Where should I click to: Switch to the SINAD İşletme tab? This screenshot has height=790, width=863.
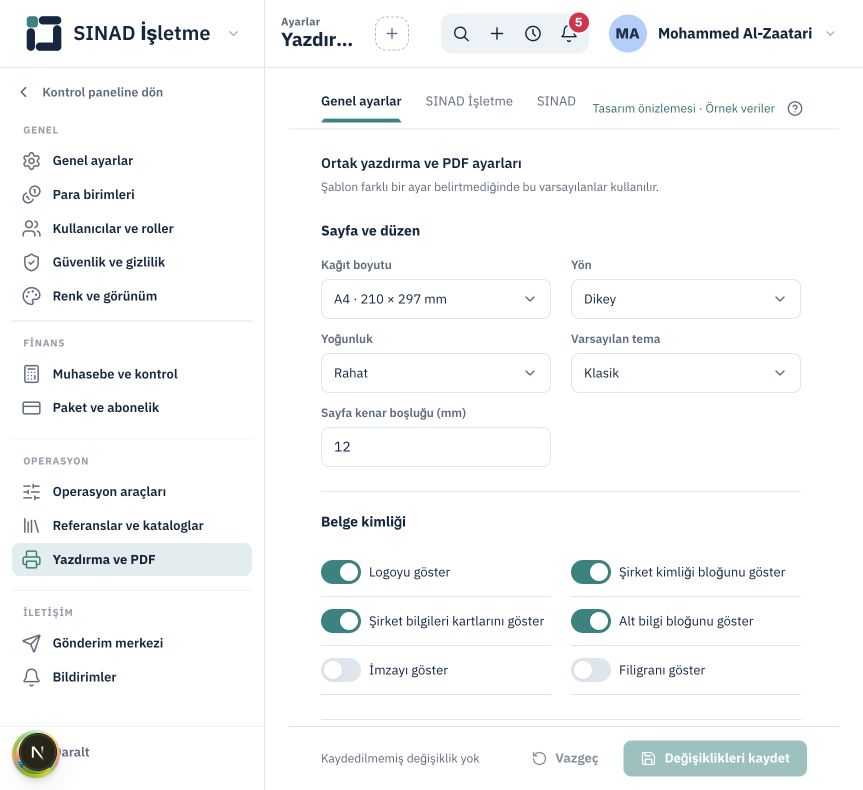coord(469,101)
